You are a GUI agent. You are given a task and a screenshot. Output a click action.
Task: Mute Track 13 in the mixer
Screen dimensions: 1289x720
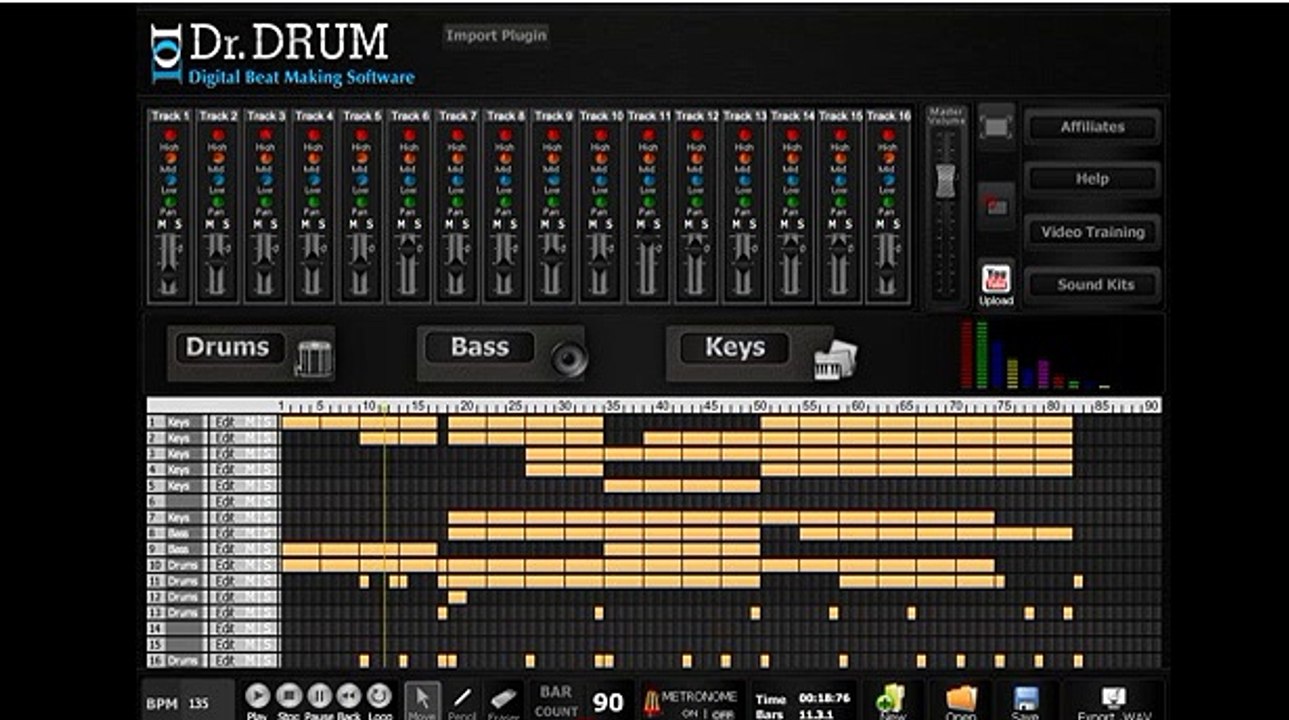(737, 225)
